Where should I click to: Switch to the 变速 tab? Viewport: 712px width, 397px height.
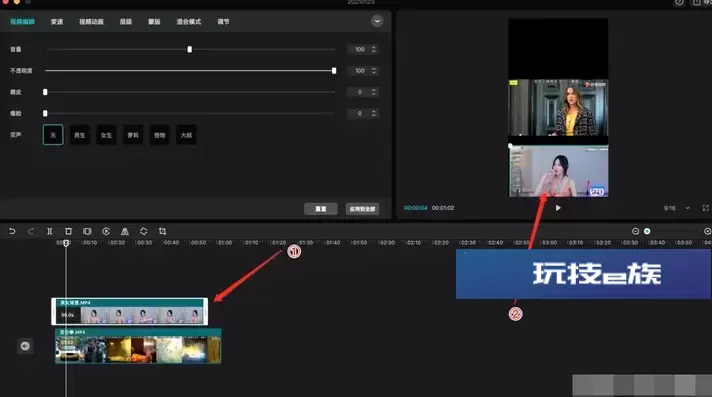point(57,22)
